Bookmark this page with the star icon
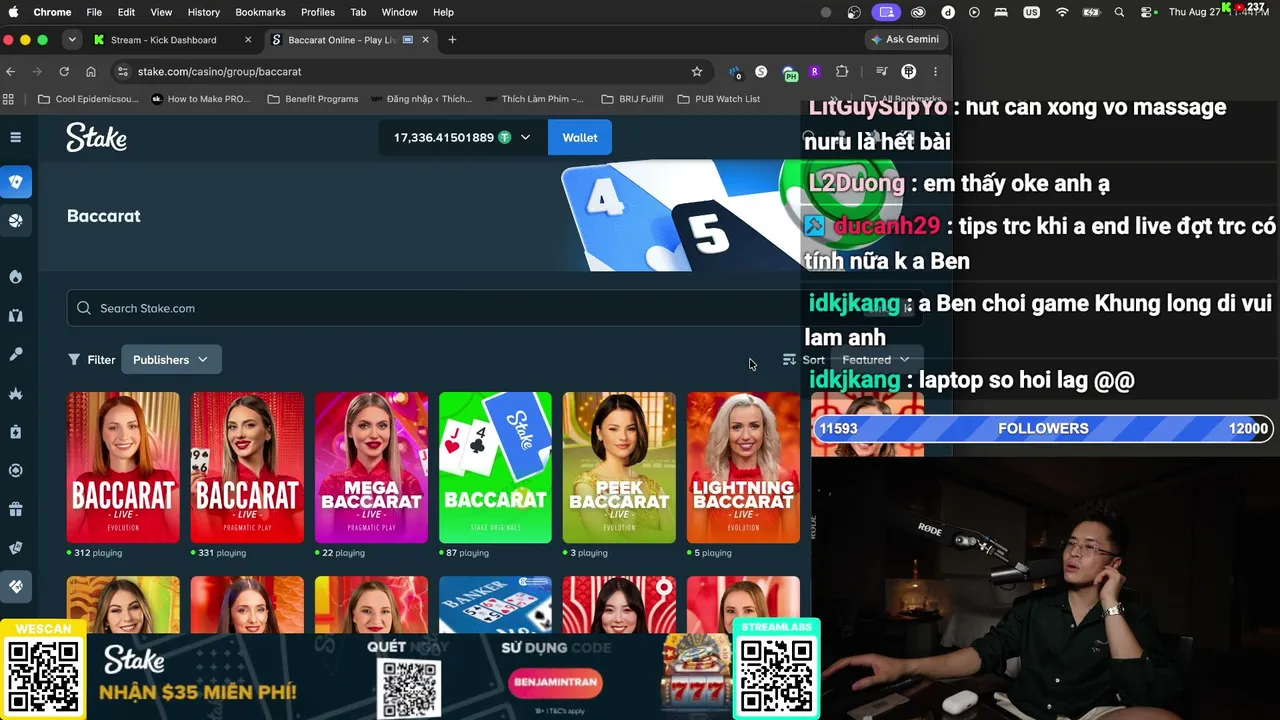The image size is (1280, 720). pyautogui.click(x=697, y=72)
